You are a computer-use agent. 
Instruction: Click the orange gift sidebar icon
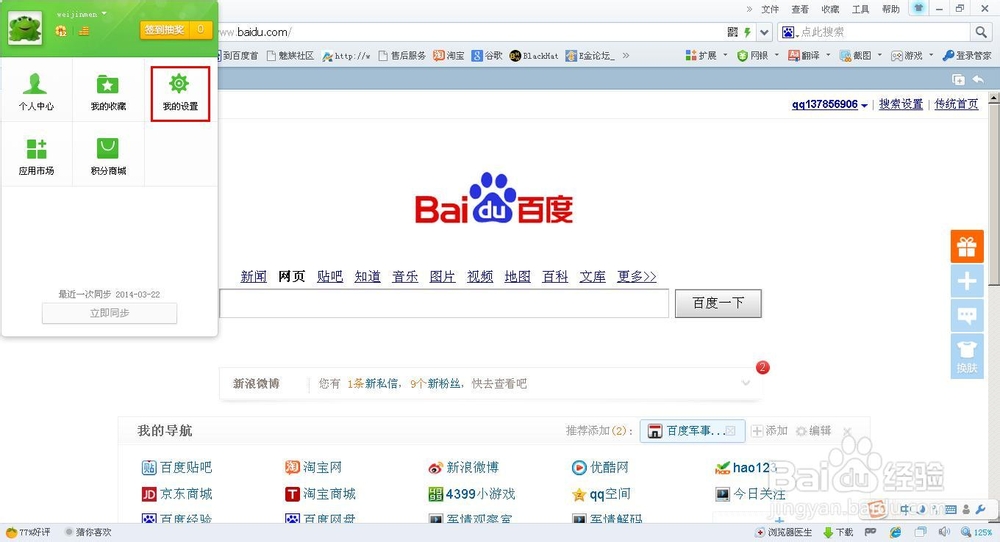(967, 246)
